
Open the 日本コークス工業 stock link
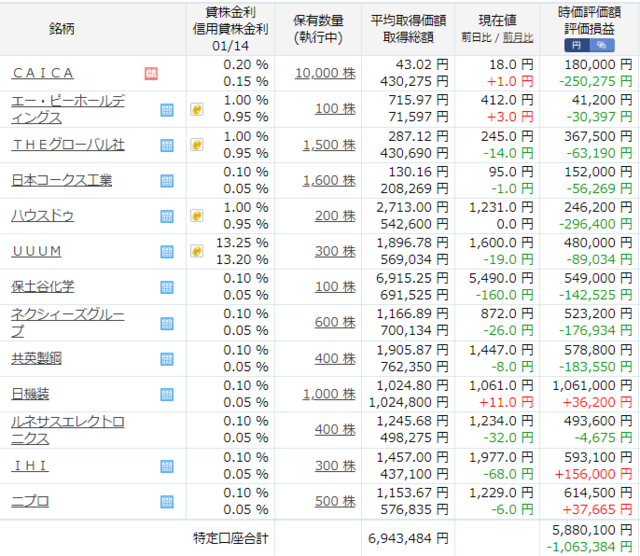point(61,180)
